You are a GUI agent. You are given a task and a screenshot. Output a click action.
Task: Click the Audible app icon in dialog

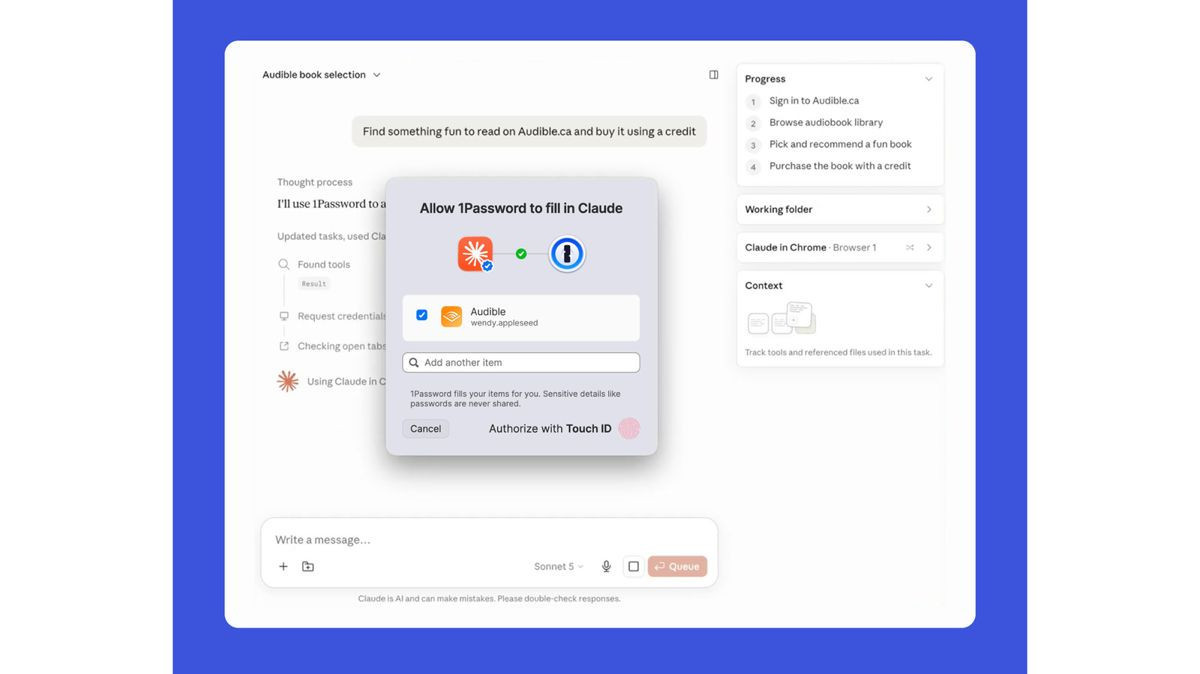pos(452,317)
